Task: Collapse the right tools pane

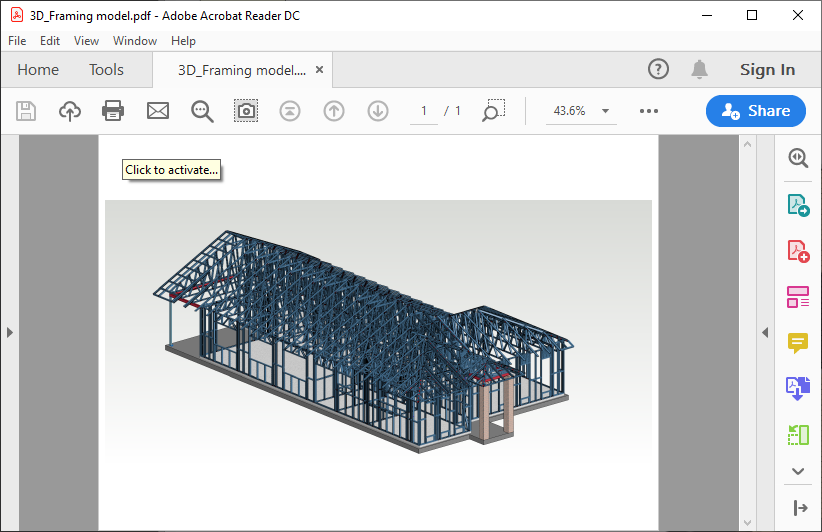Action: pos(765,333)
